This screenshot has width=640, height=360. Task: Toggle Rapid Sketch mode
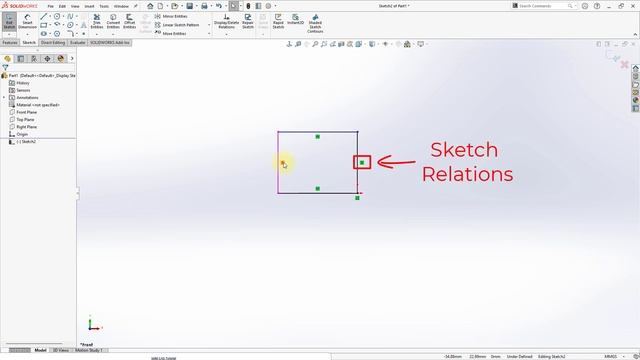pyautogui.click(x=278, y=22)
